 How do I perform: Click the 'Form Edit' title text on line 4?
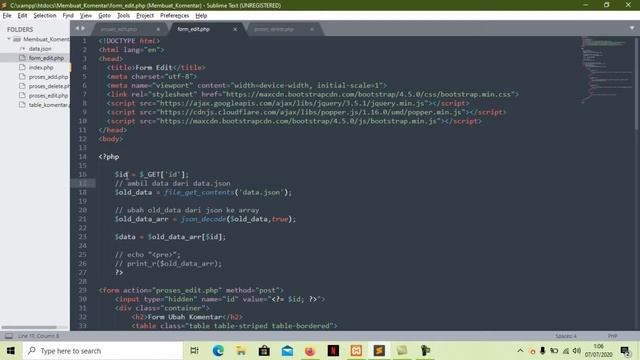coord(154,67)
